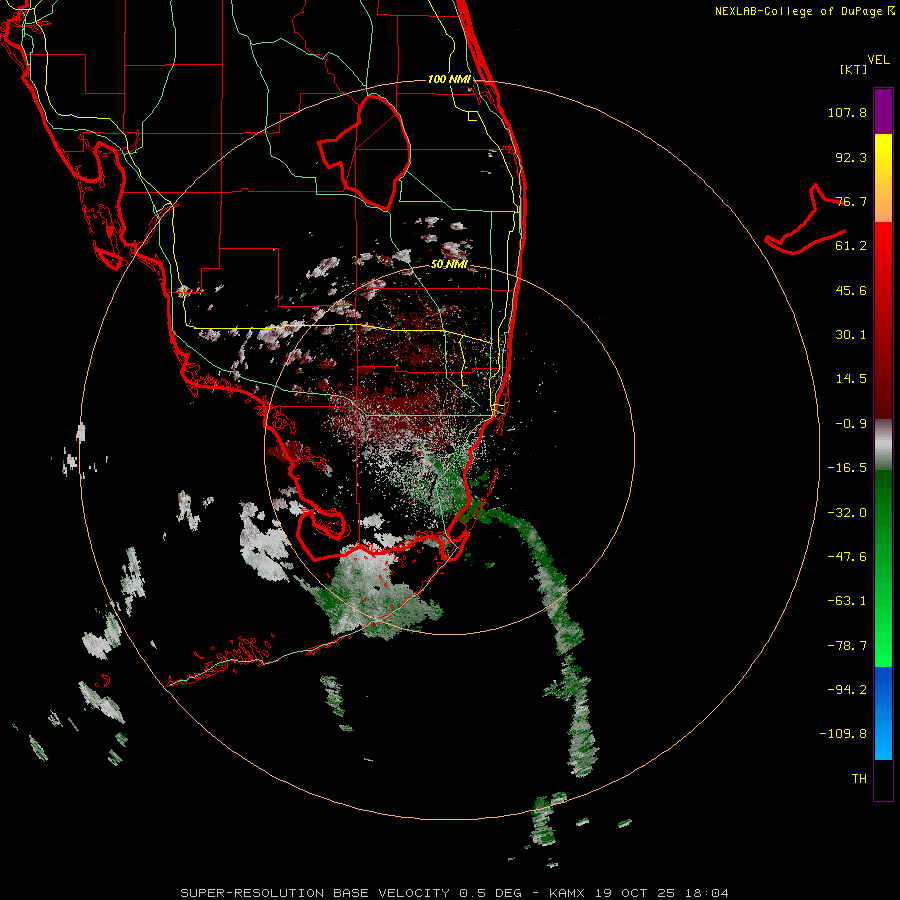This screenshot has width=900, height=900.
Task: Click the -109.8 velocity scale value
Action: [843, 734]
